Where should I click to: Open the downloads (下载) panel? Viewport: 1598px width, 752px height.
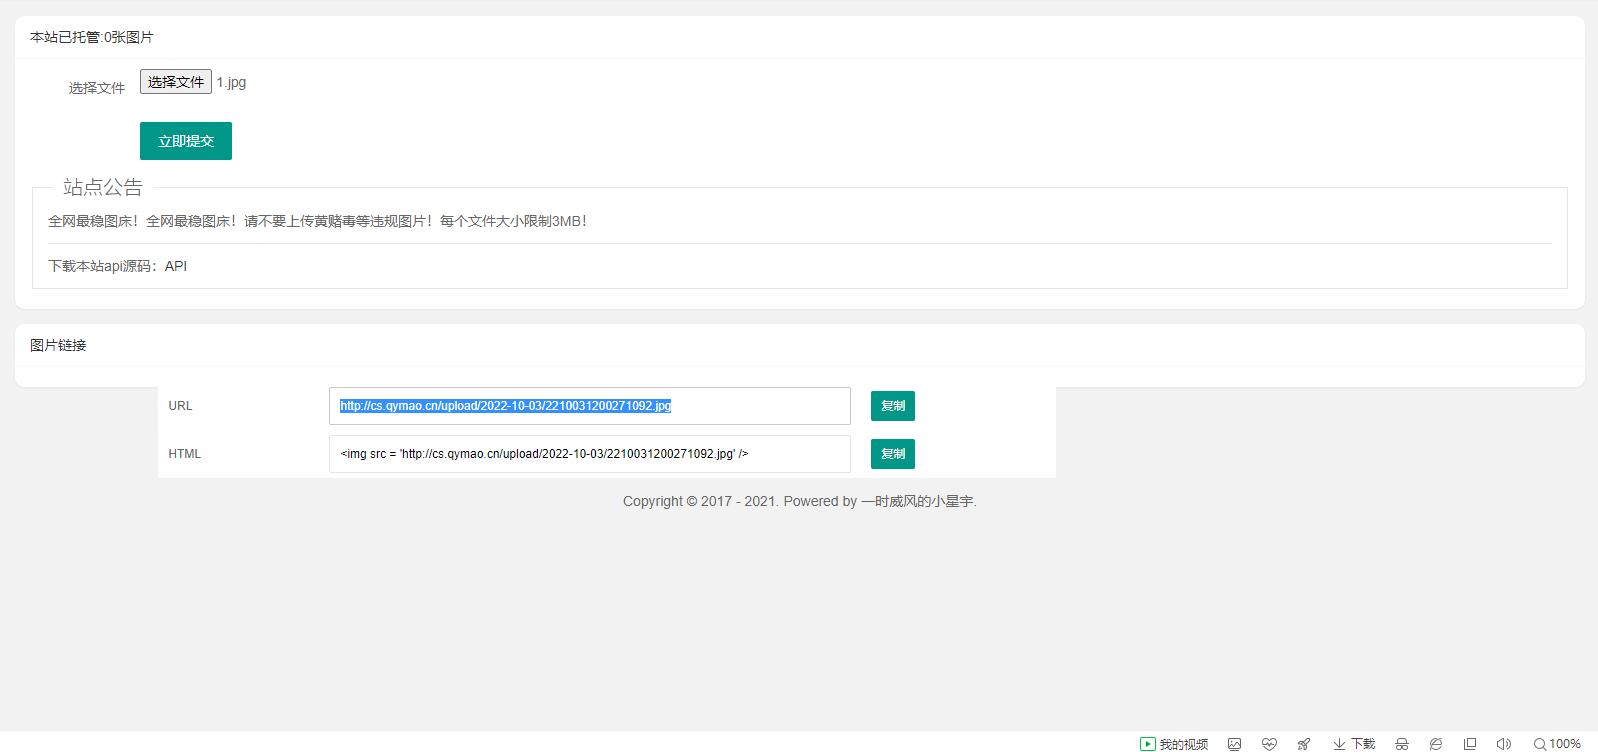click(x=1354, y=744)
